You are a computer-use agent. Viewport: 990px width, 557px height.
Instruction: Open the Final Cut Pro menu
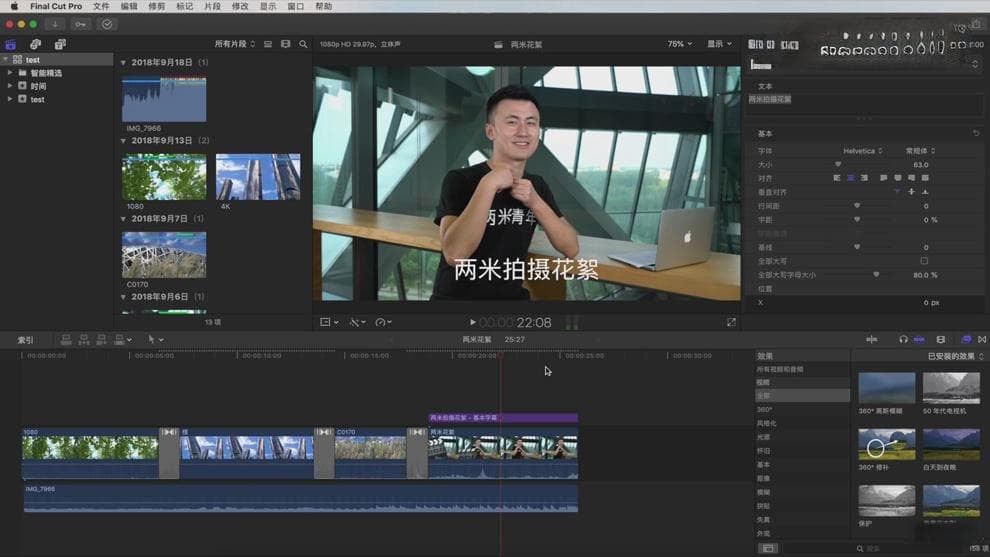(56, 6)
